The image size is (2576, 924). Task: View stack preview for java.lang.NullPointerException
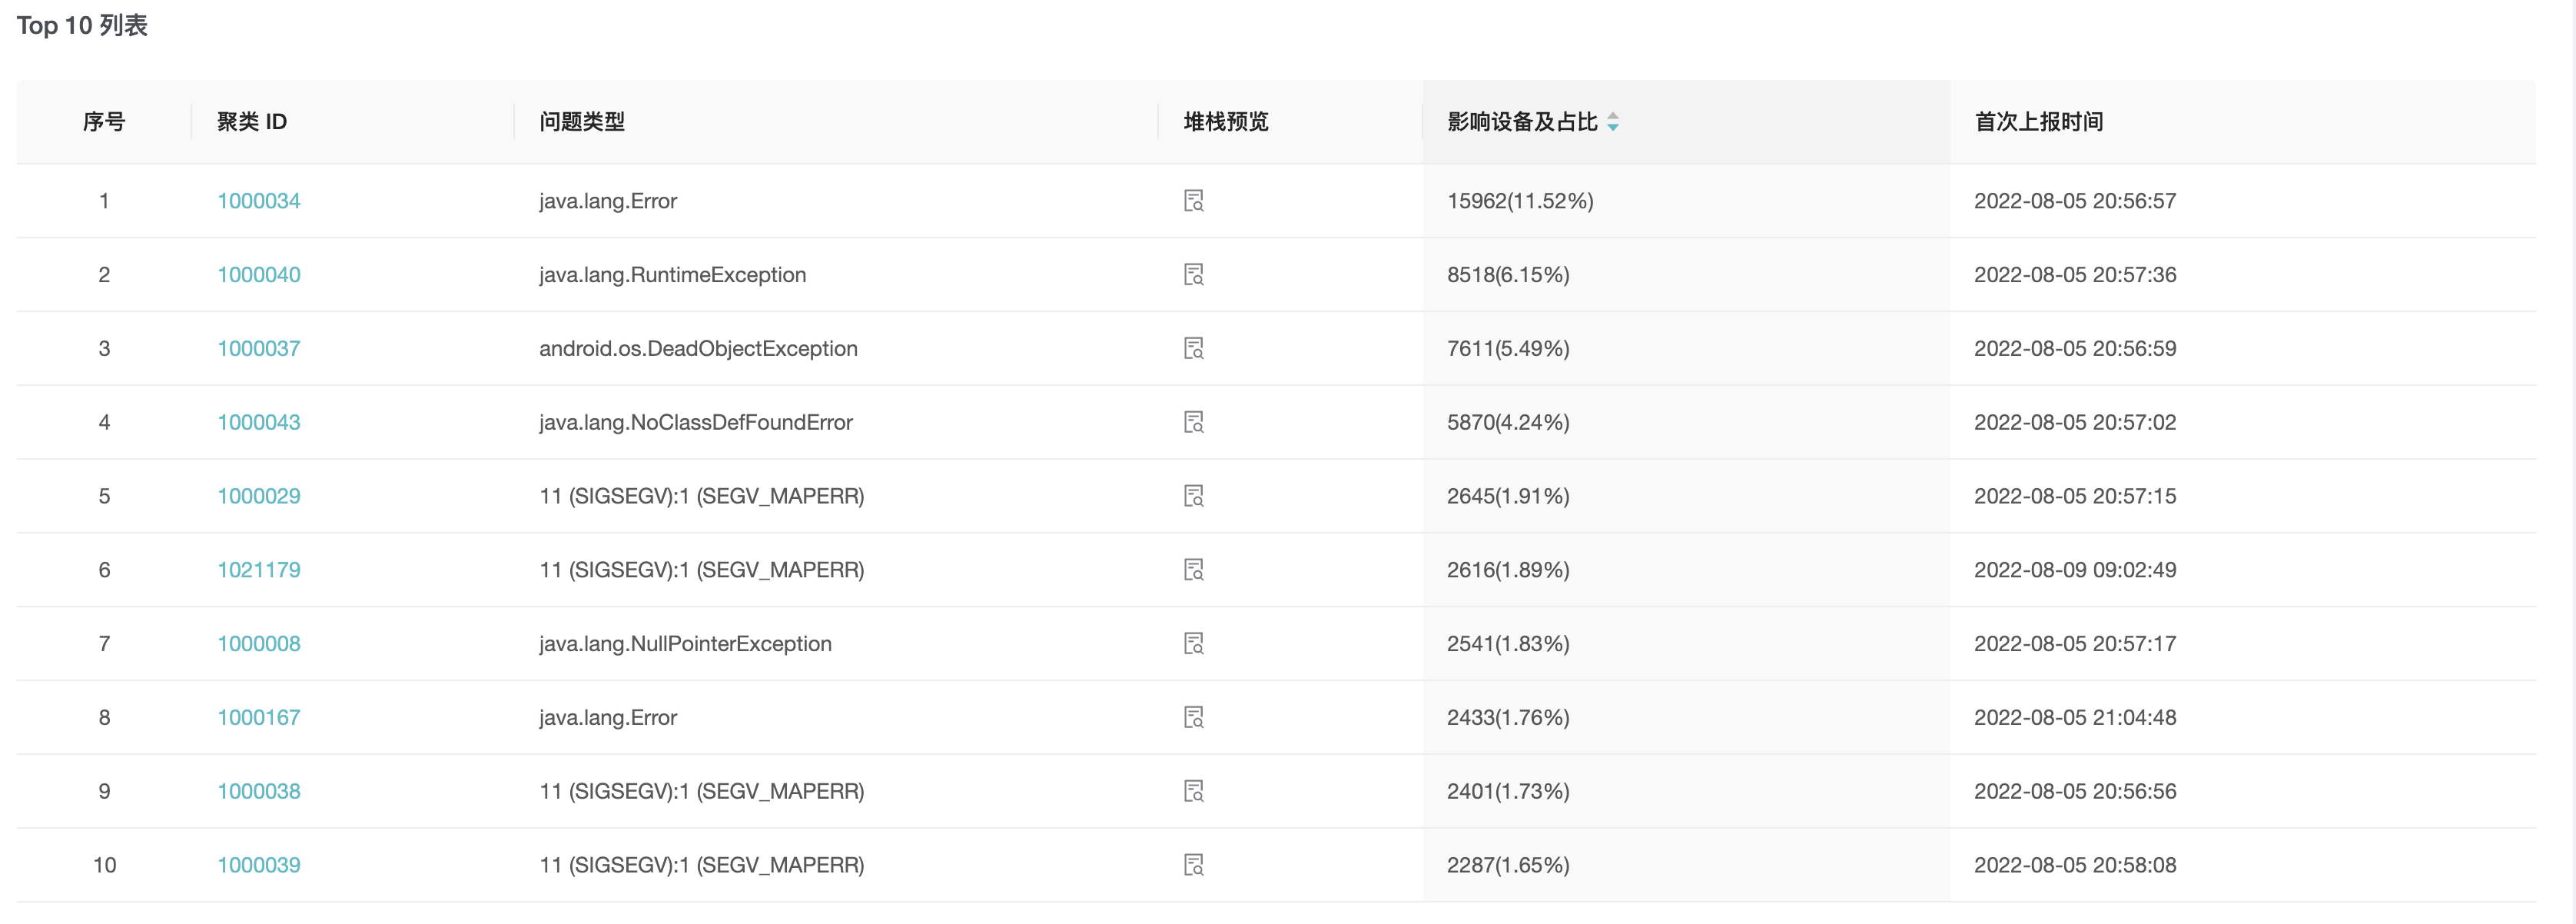(1194, 643)
